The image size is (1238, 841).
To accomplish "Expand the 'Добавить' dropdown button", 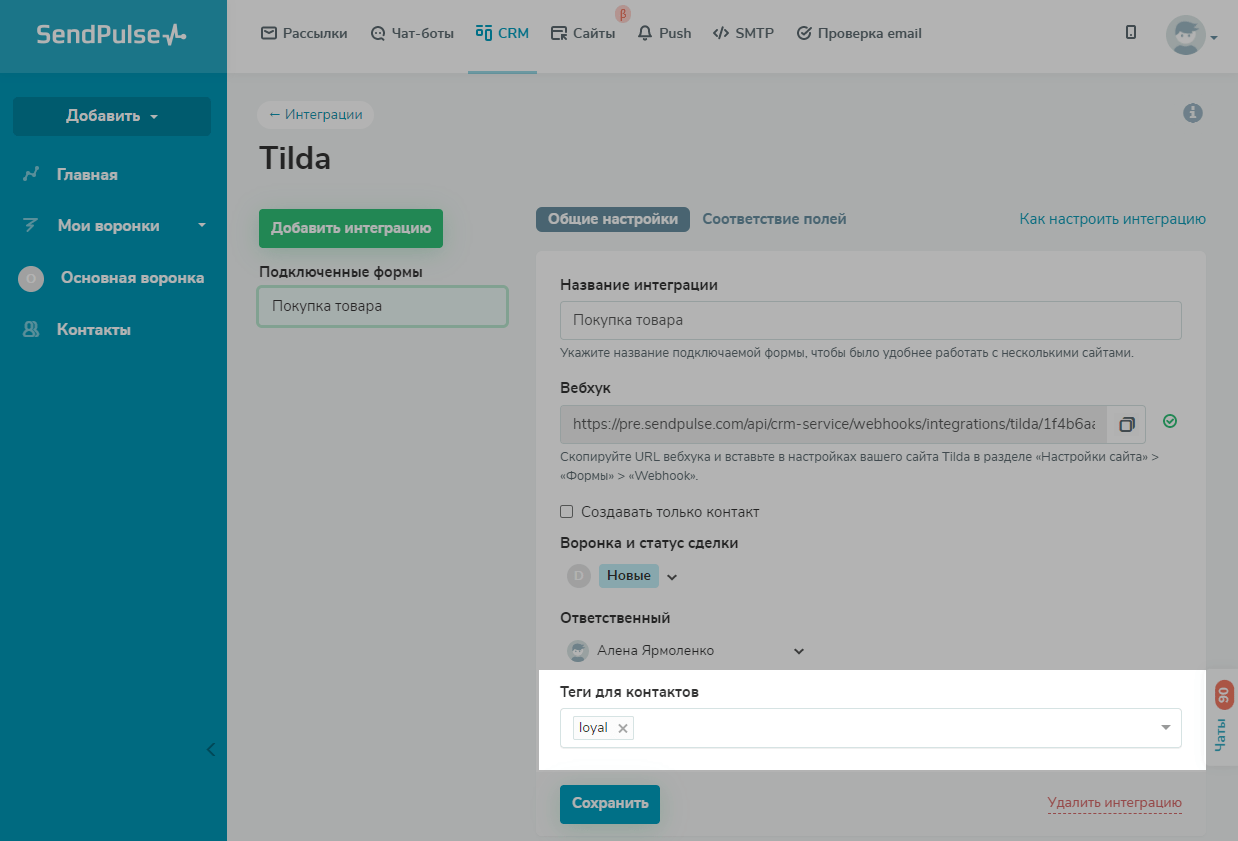I will [112, 116].
